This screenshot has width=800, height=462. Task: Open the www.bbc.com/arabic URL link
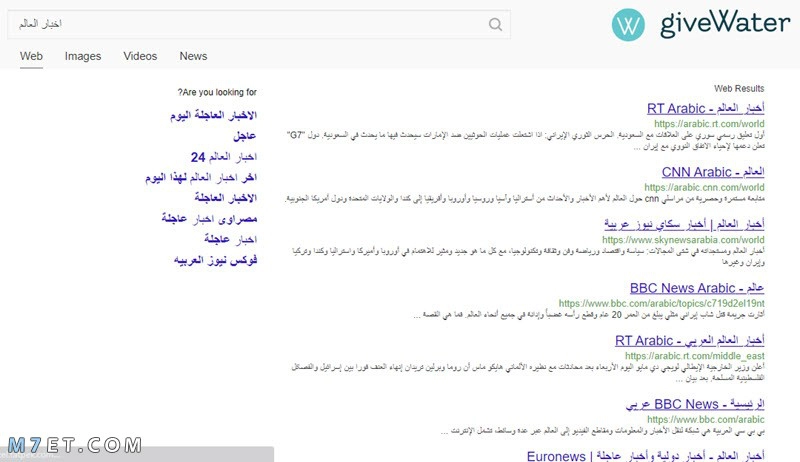tap(706, 419)
